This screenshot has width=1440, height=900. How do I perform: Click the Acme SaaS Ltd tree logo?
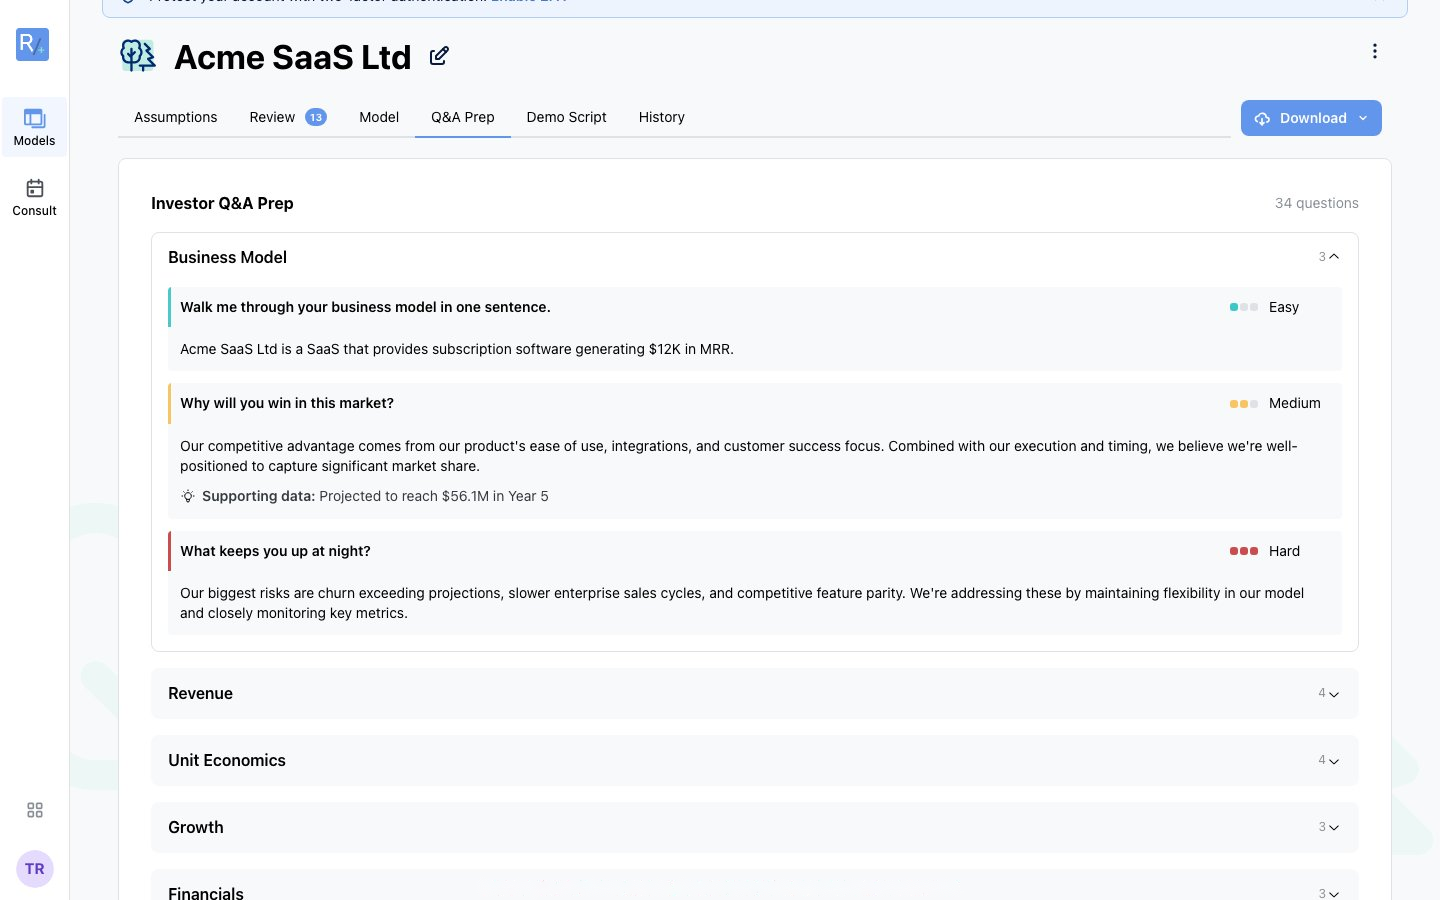(138, 56)
